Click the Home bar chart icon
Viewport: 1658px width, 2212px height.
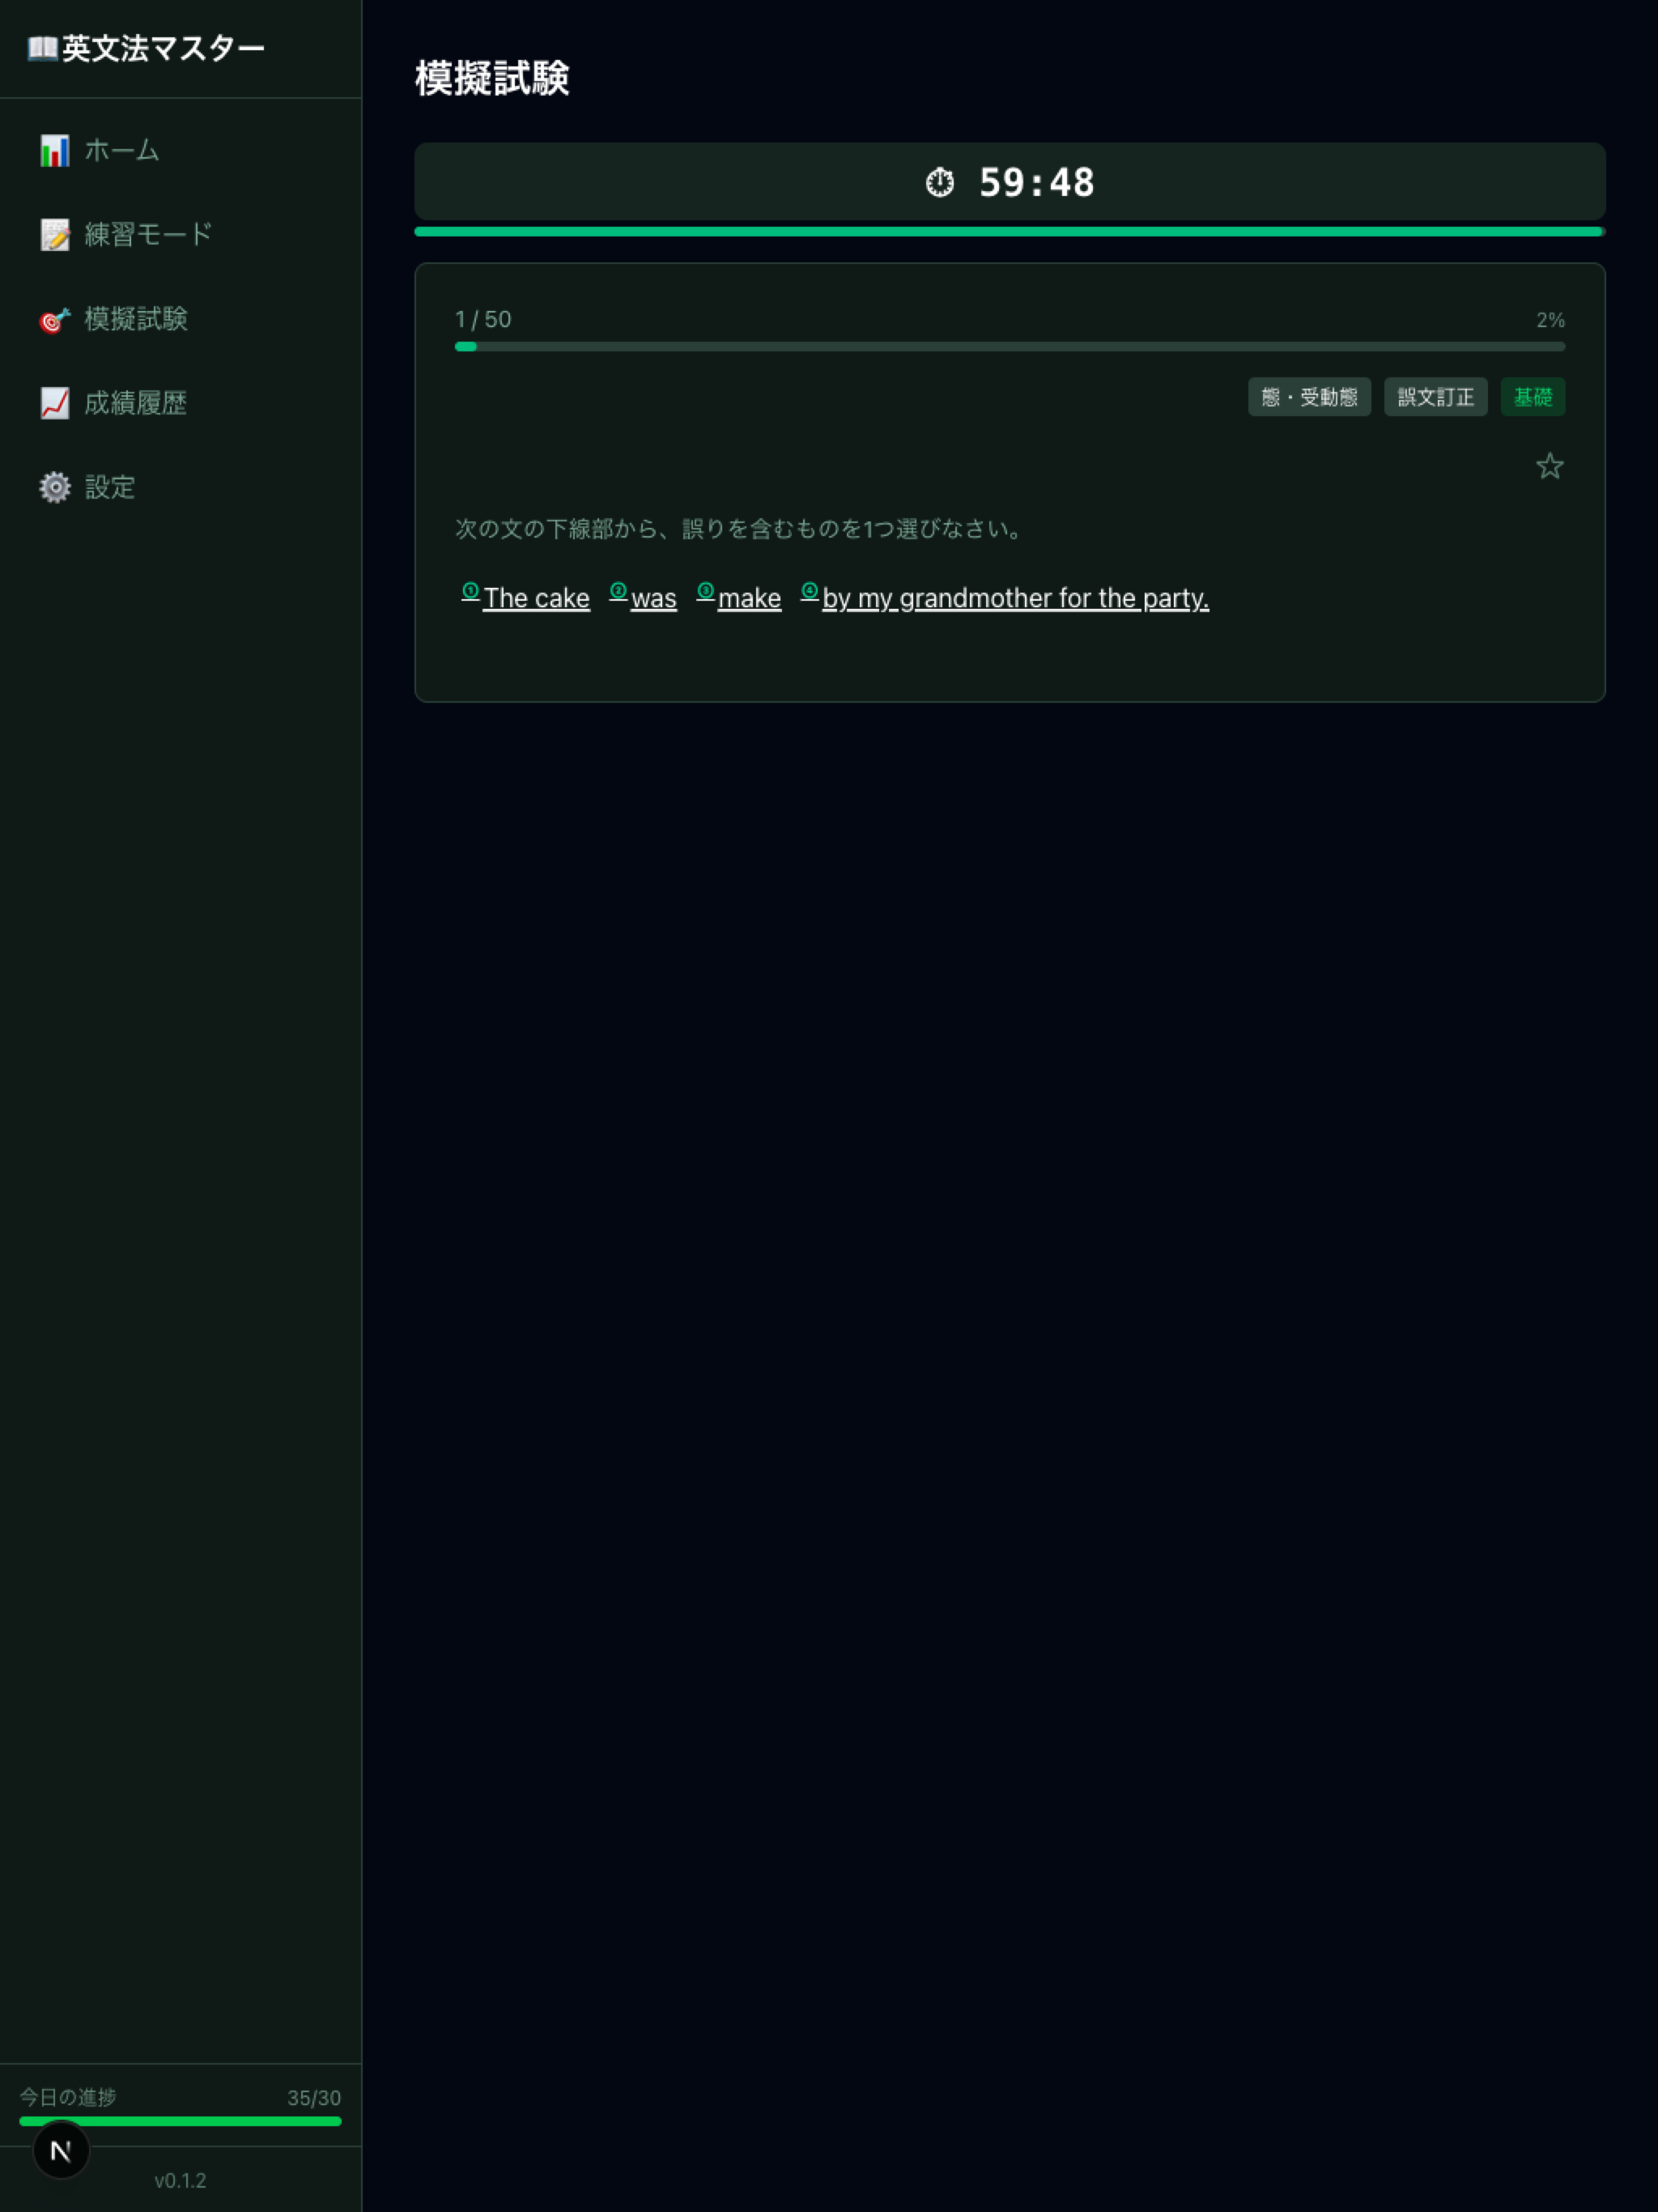[x=55, y=151]
